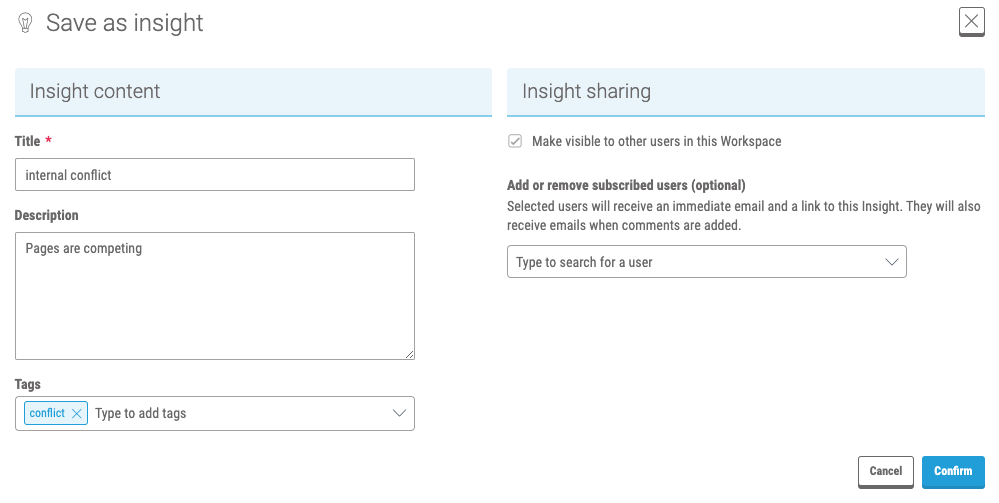This screenshot has height=503, width=999.
Task: Select the Insight content section header
Action: pyautogui.click(x=253, y=92)
